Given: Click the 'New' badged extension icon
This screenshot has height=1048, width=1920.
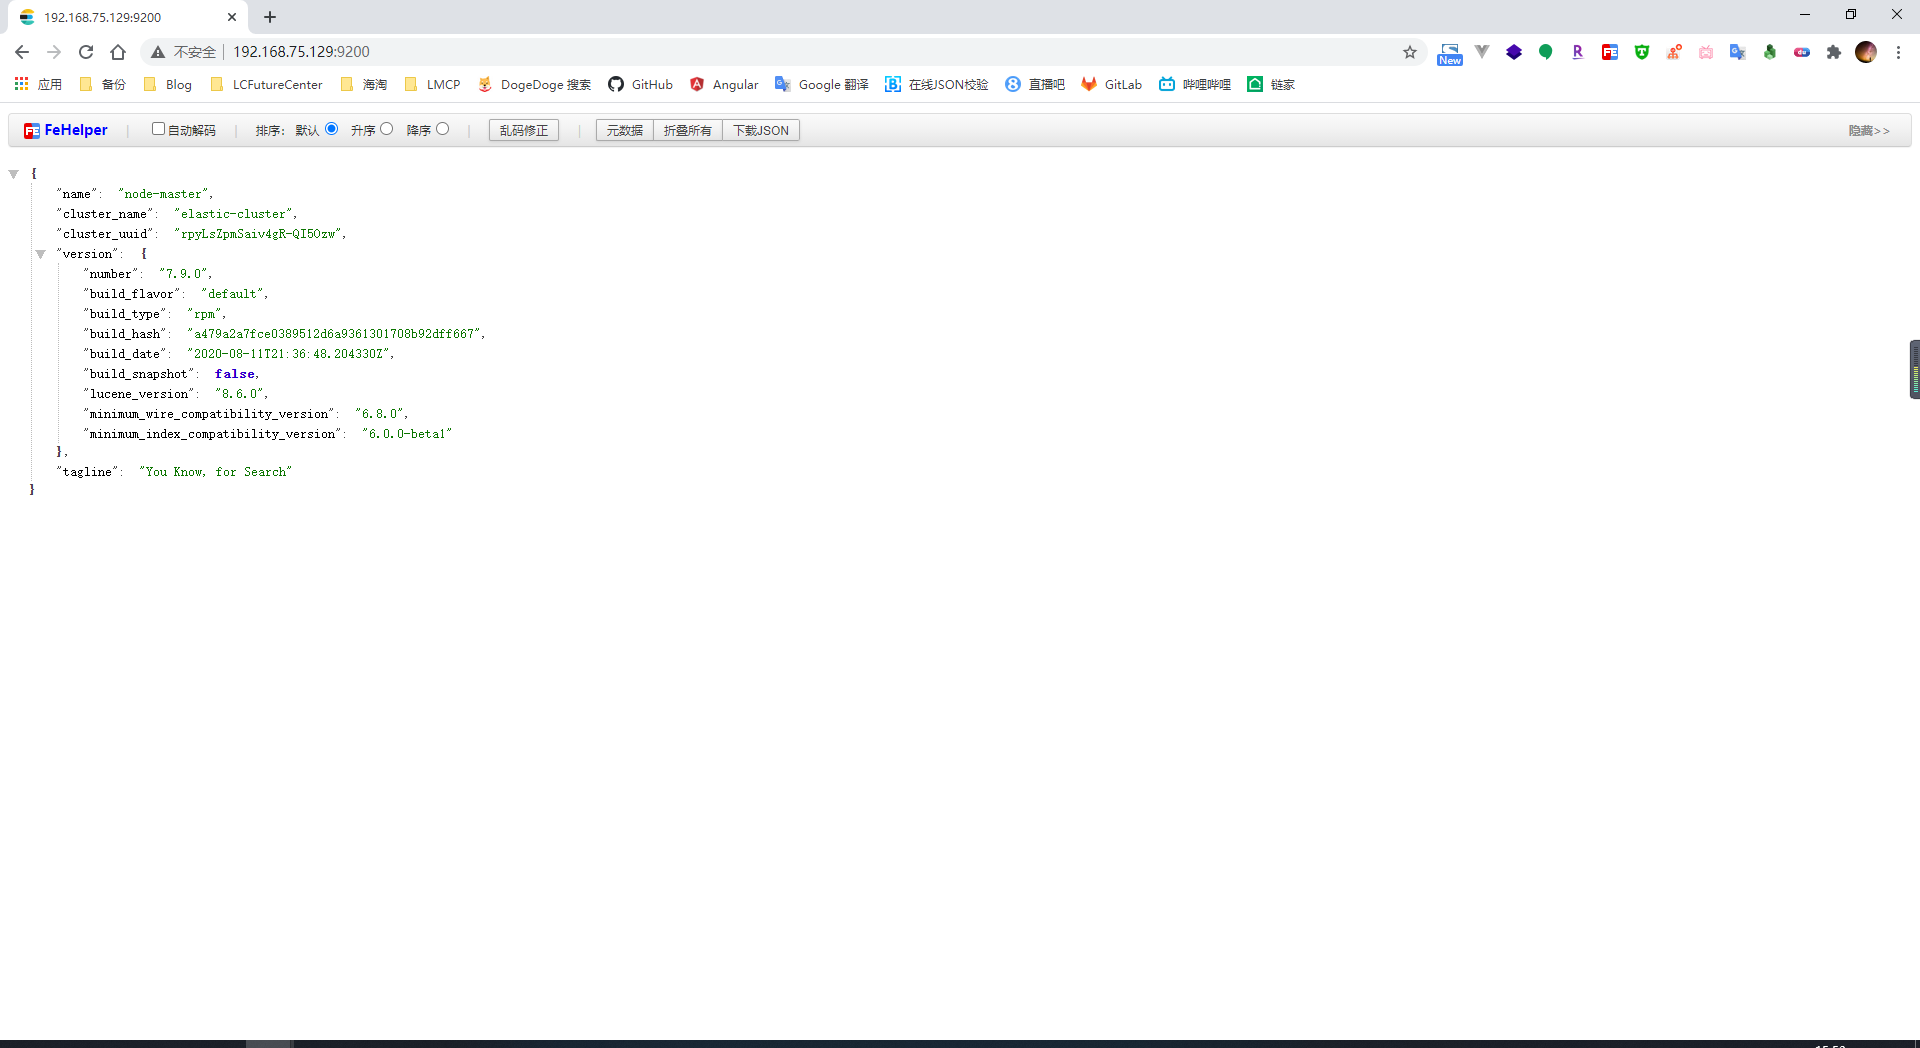Looking at the screenshot, I should point(1450,54).
